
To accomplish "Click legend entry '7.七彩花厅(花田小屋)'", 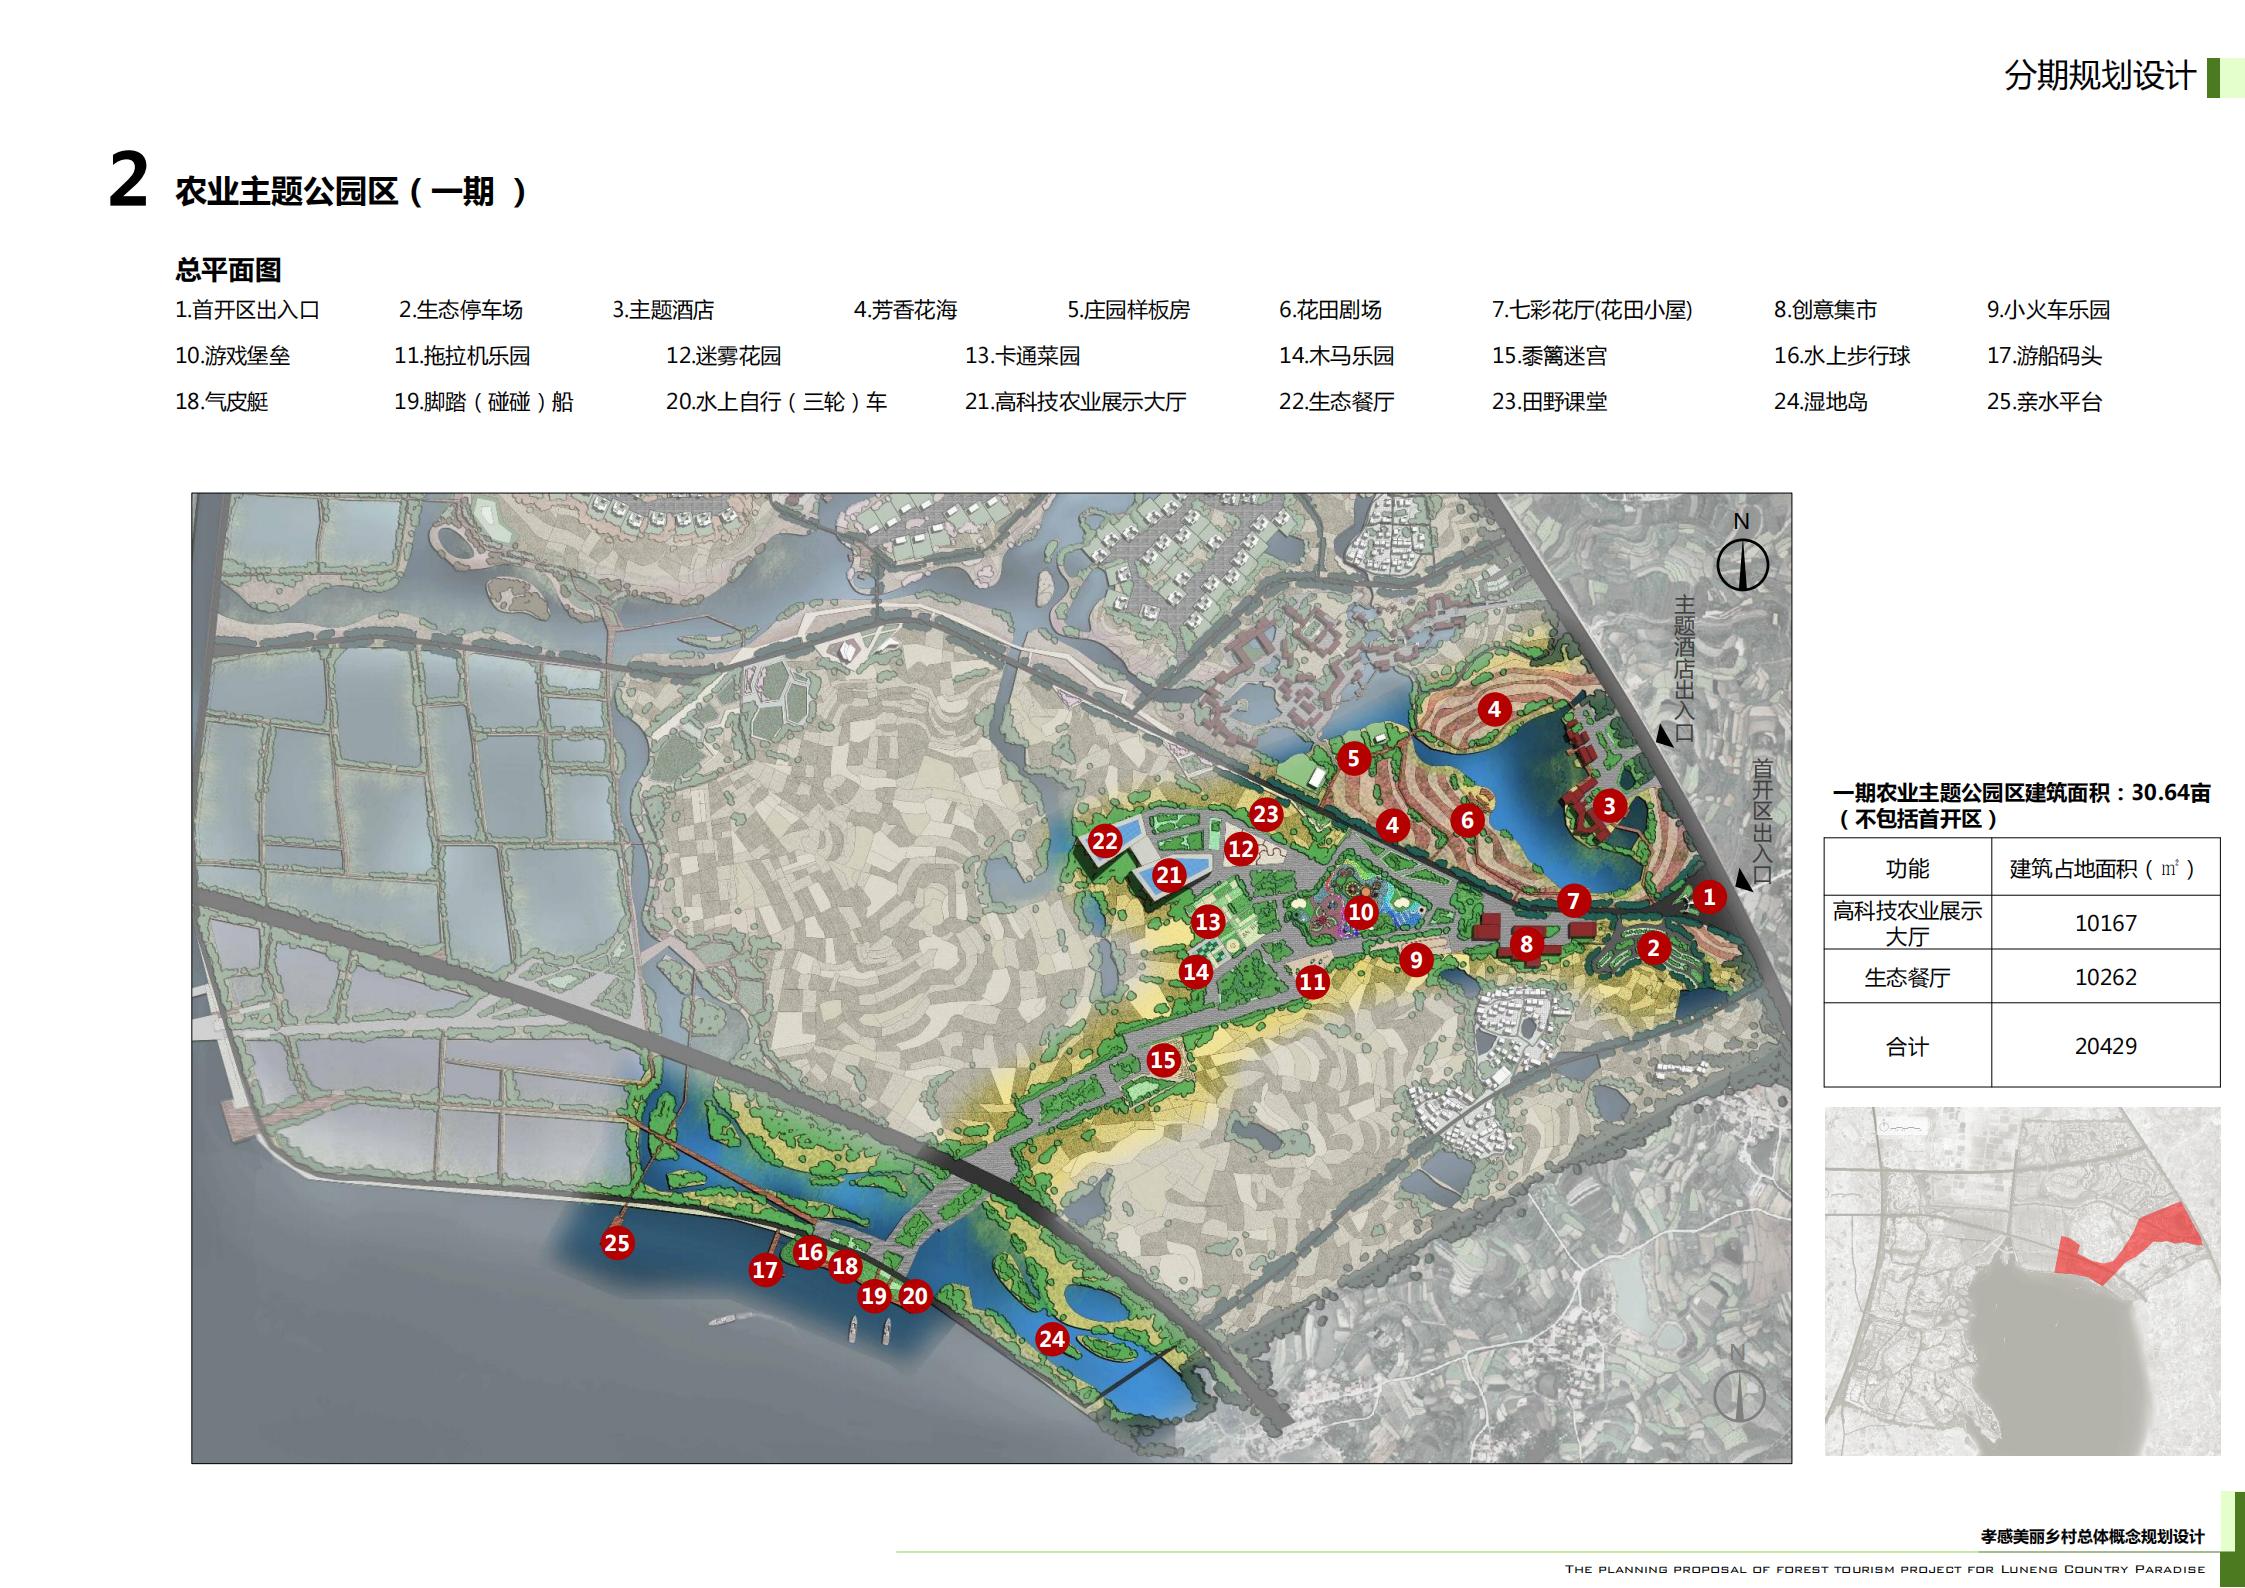I will point(1593,310).
